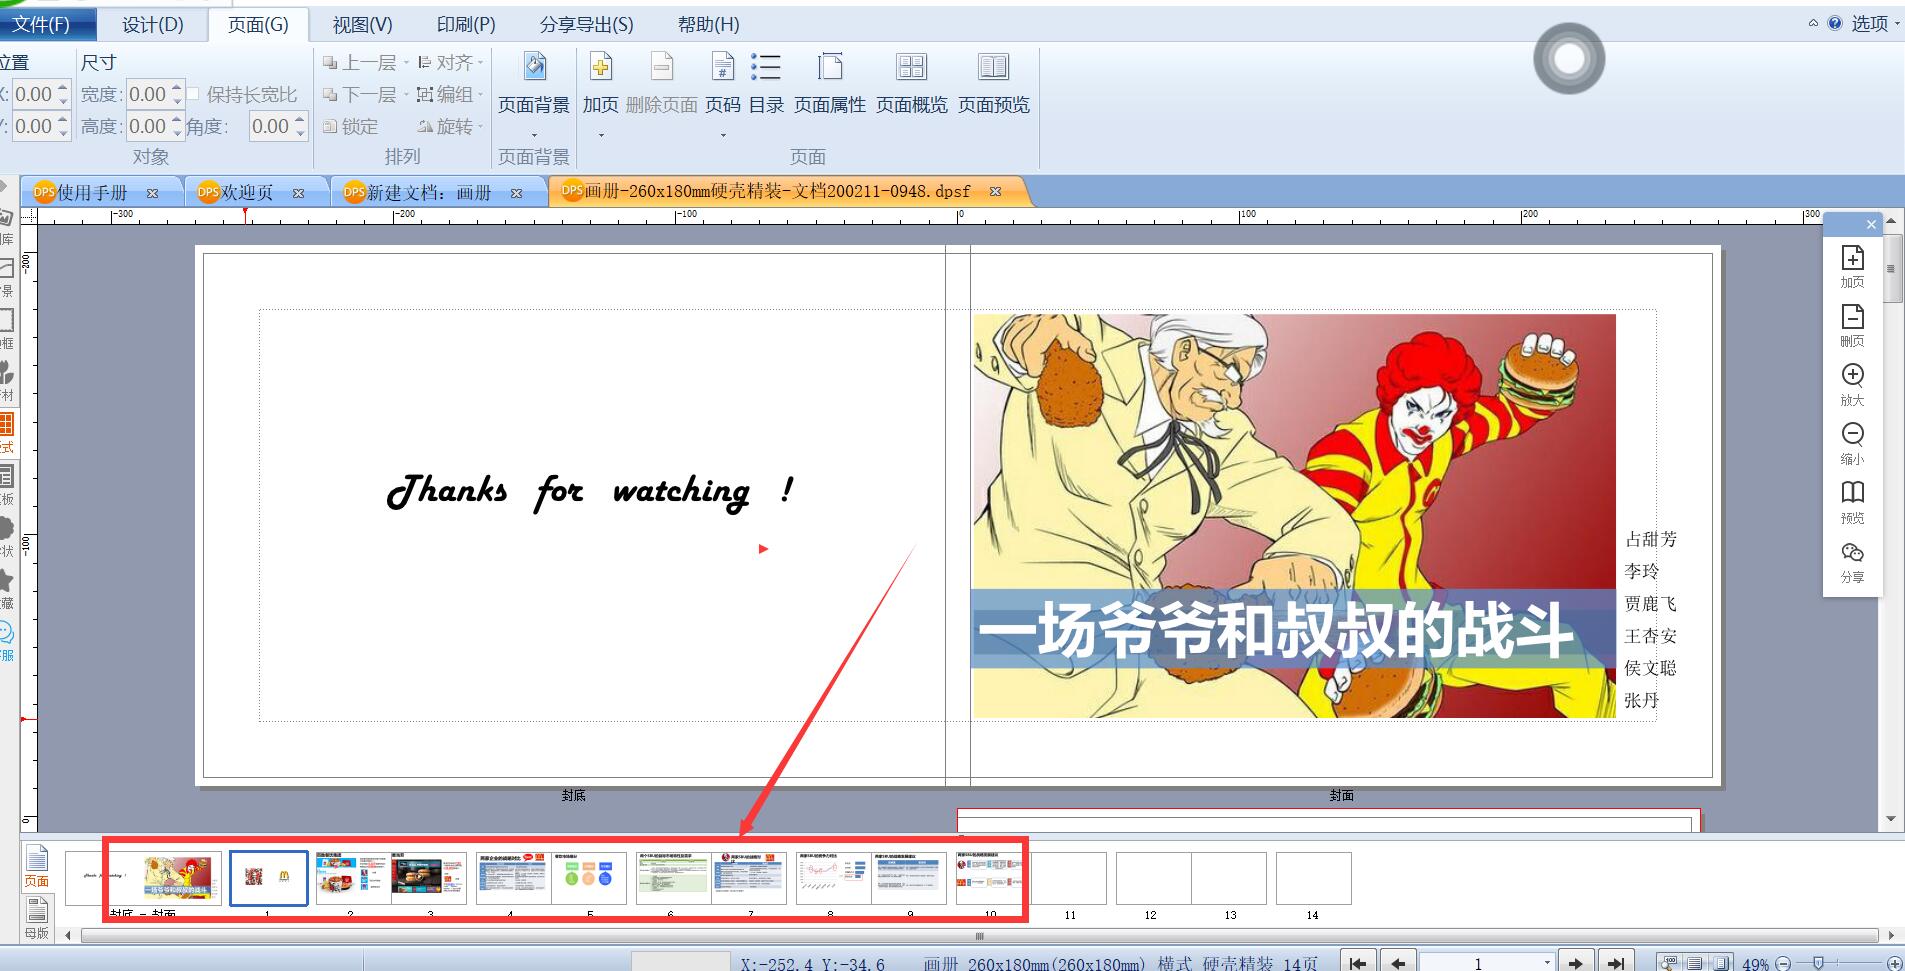Click 放大 zoom-in icon in floating panel
This screenshot has width=1905, height=971.
click(x=1852, y=384)
